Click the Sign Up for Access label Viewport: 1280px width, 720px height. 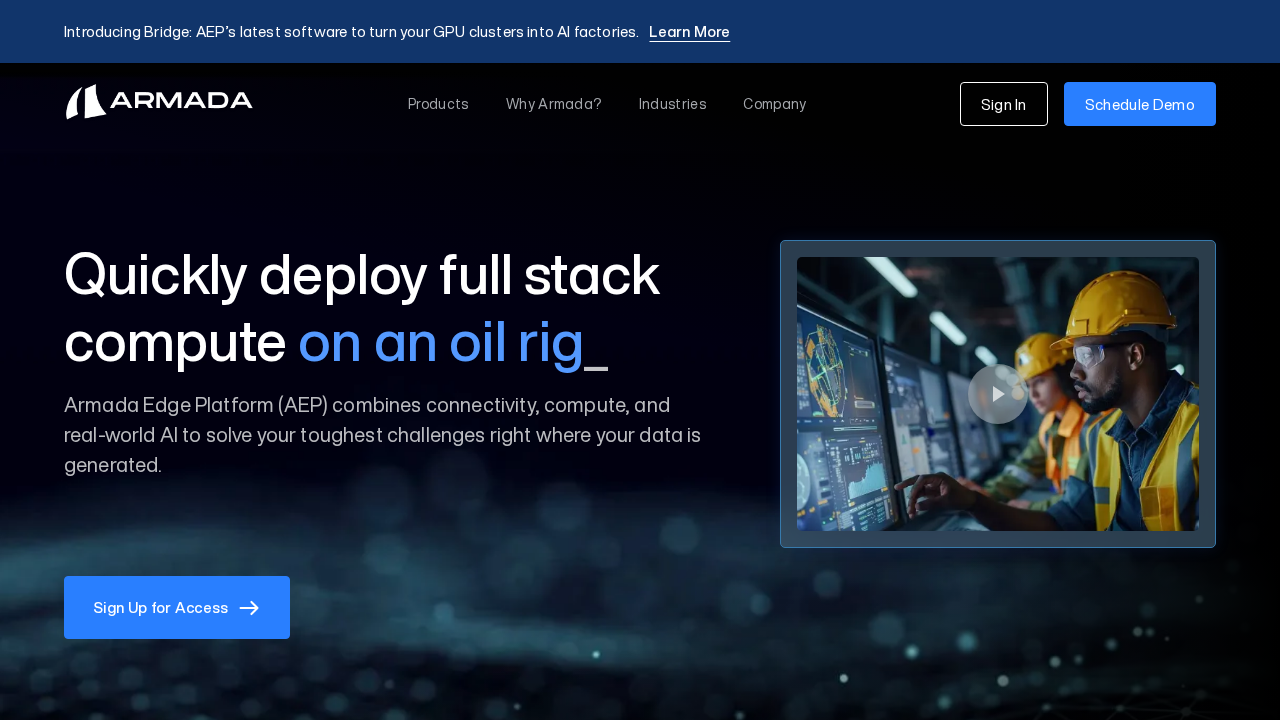point(160,608)
